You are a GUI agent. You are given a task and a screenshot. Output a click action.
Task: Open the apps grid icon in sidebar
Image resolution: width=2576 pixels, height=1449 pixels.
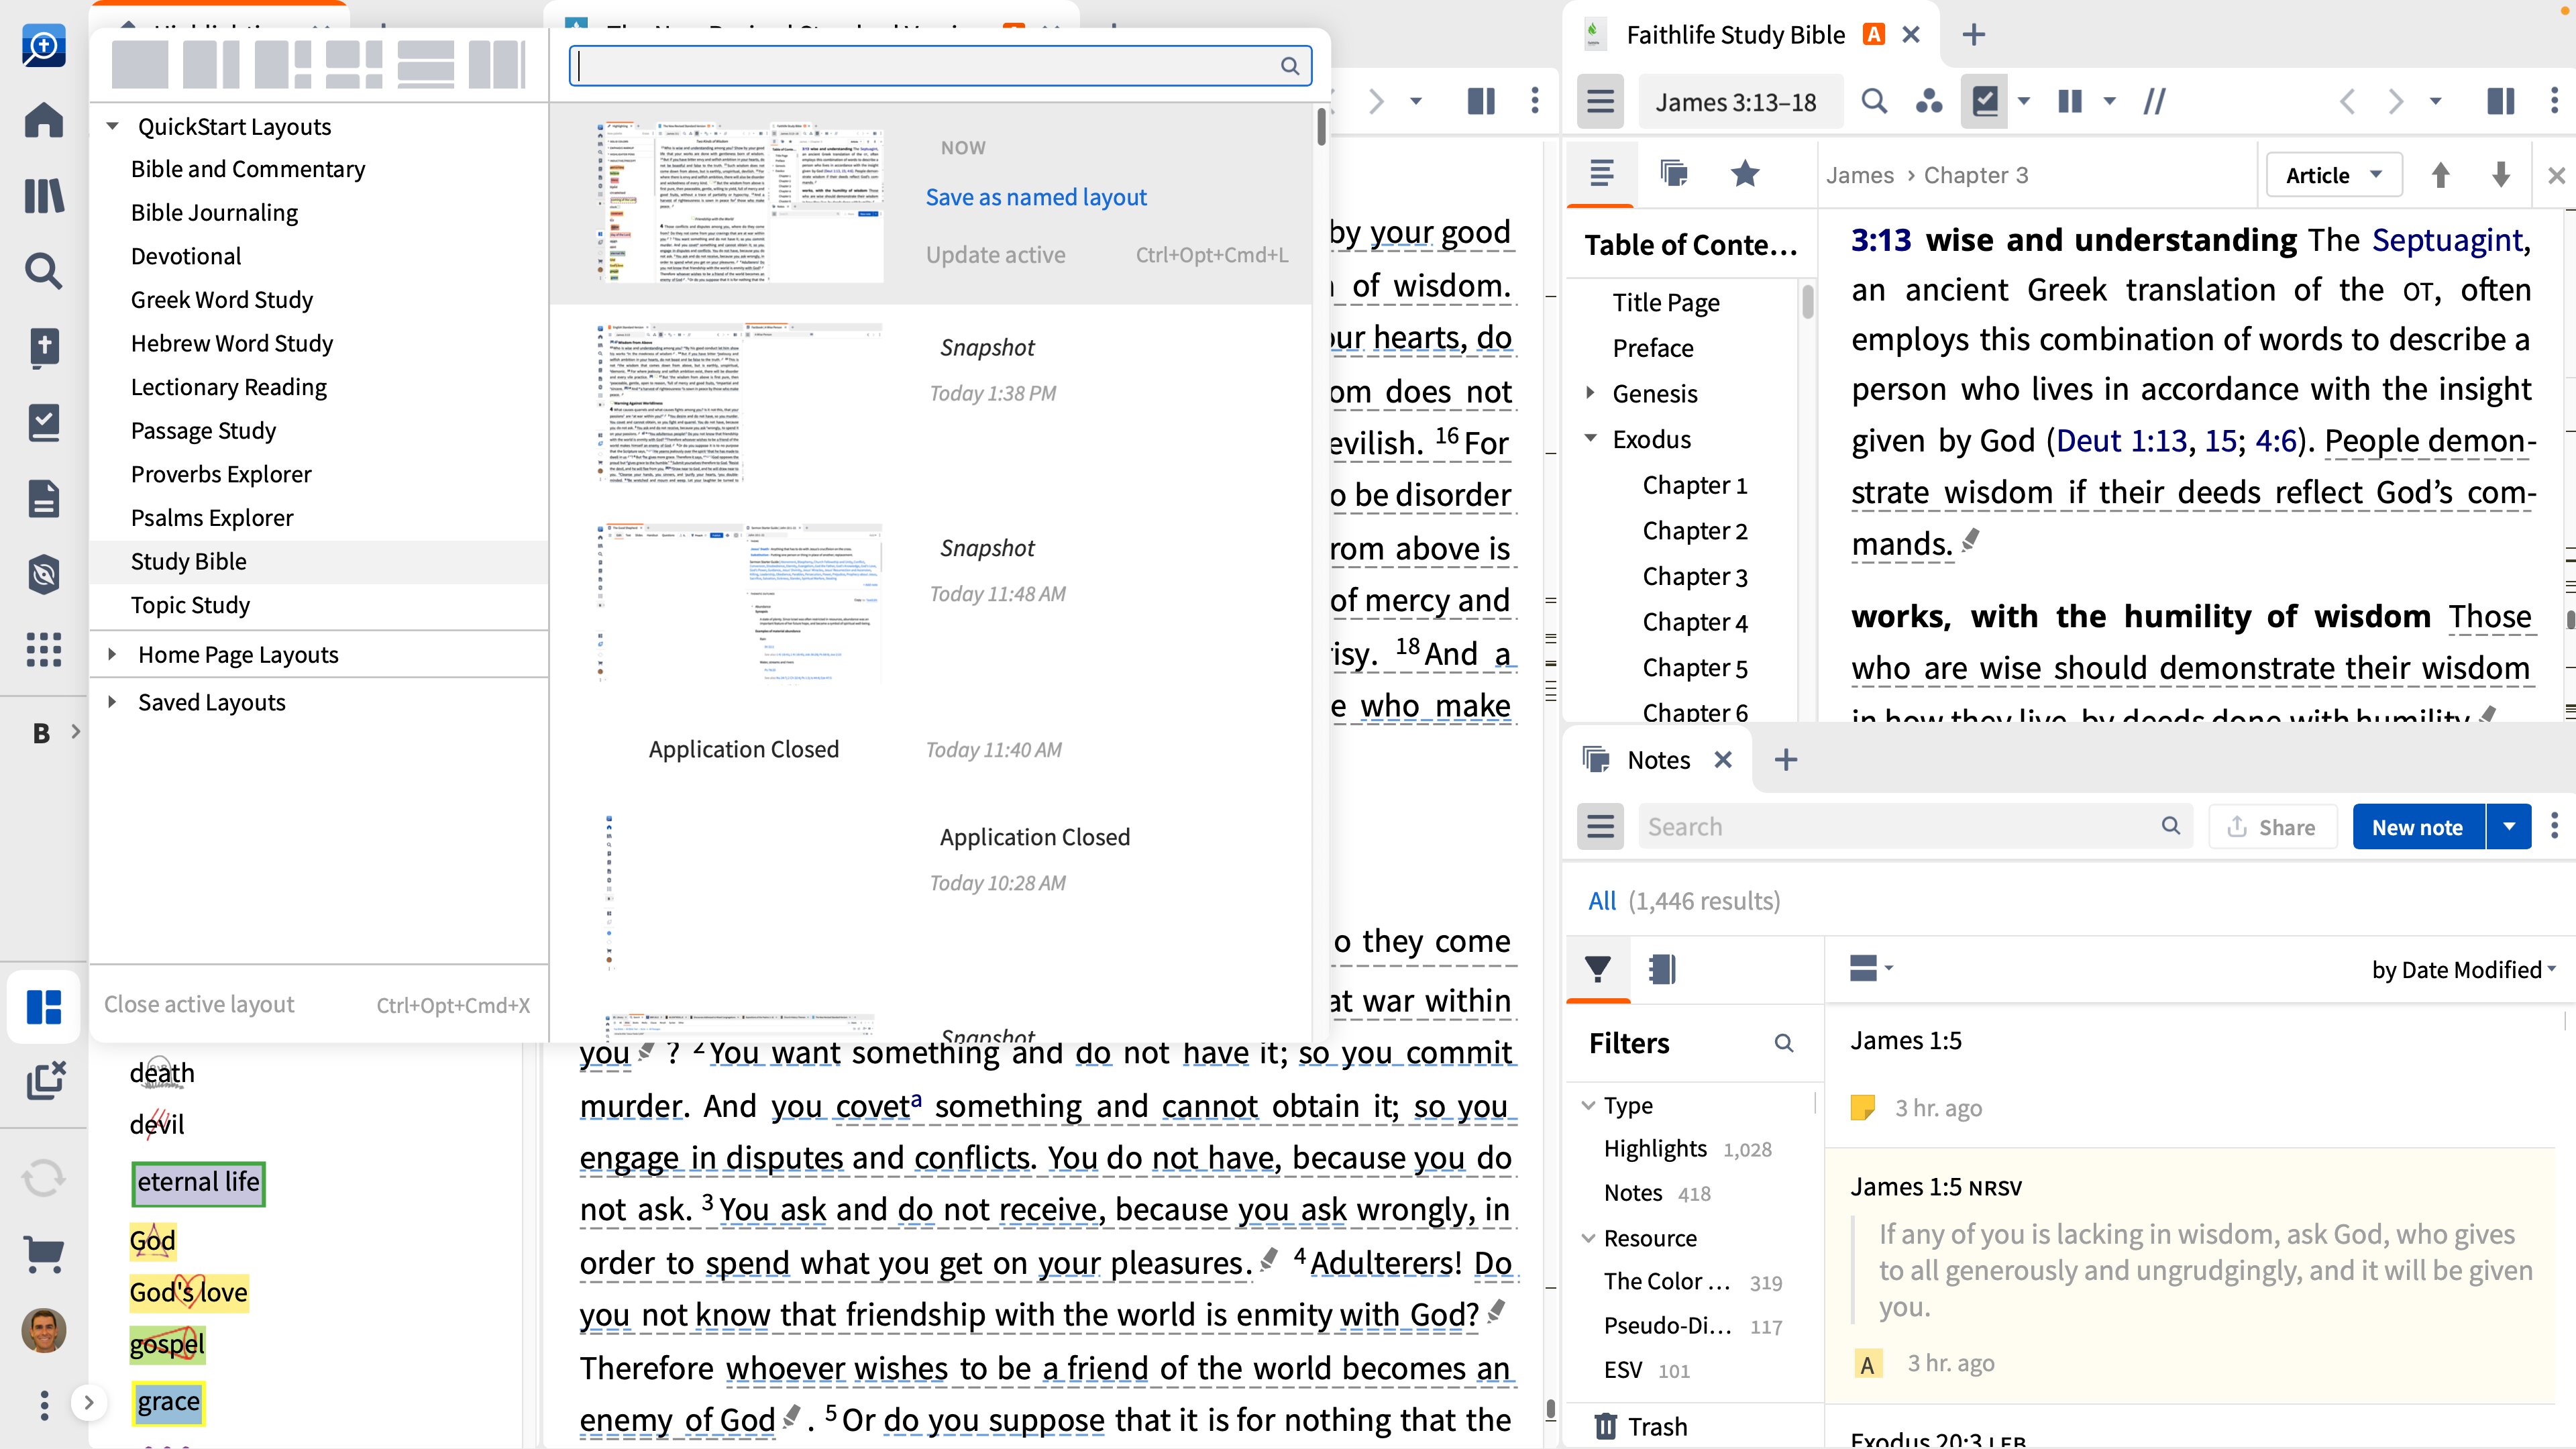tap(43, 650)
